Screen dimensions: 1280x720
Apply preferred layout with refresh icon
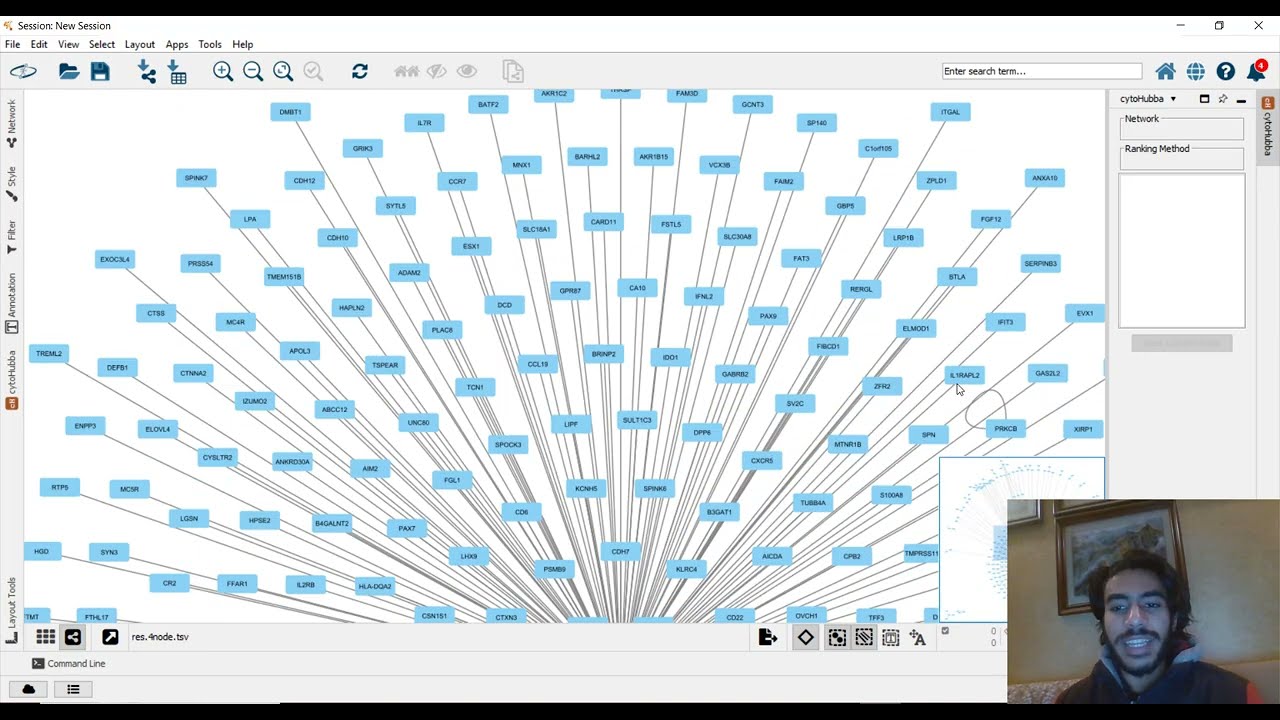(x=360, y=71)
